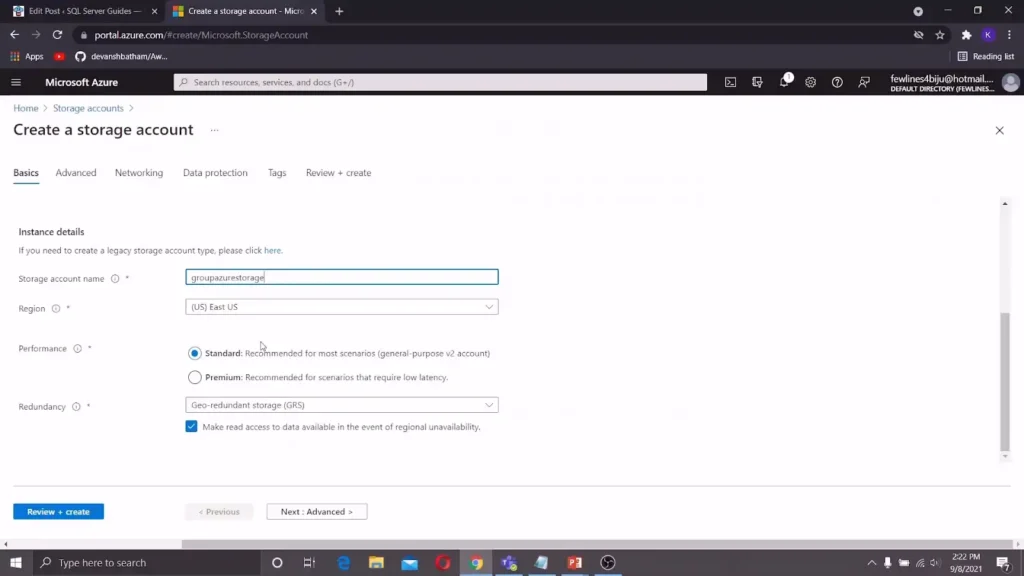Open File Explorer from the taskbar
This screenshot has width=1024, height=576.
(x=376, y=562)
